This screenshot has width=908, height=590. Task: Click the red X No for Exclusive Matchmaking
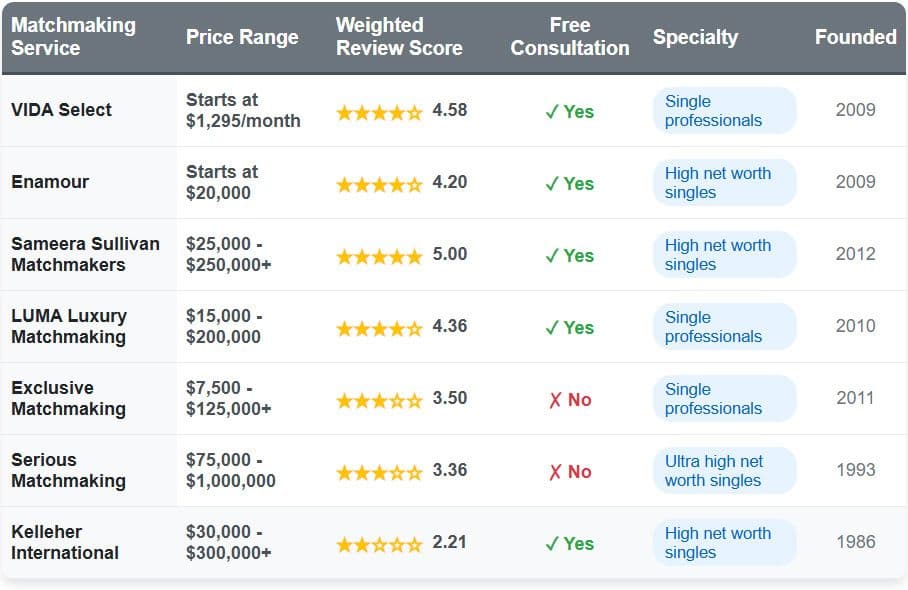click(570, 400)
